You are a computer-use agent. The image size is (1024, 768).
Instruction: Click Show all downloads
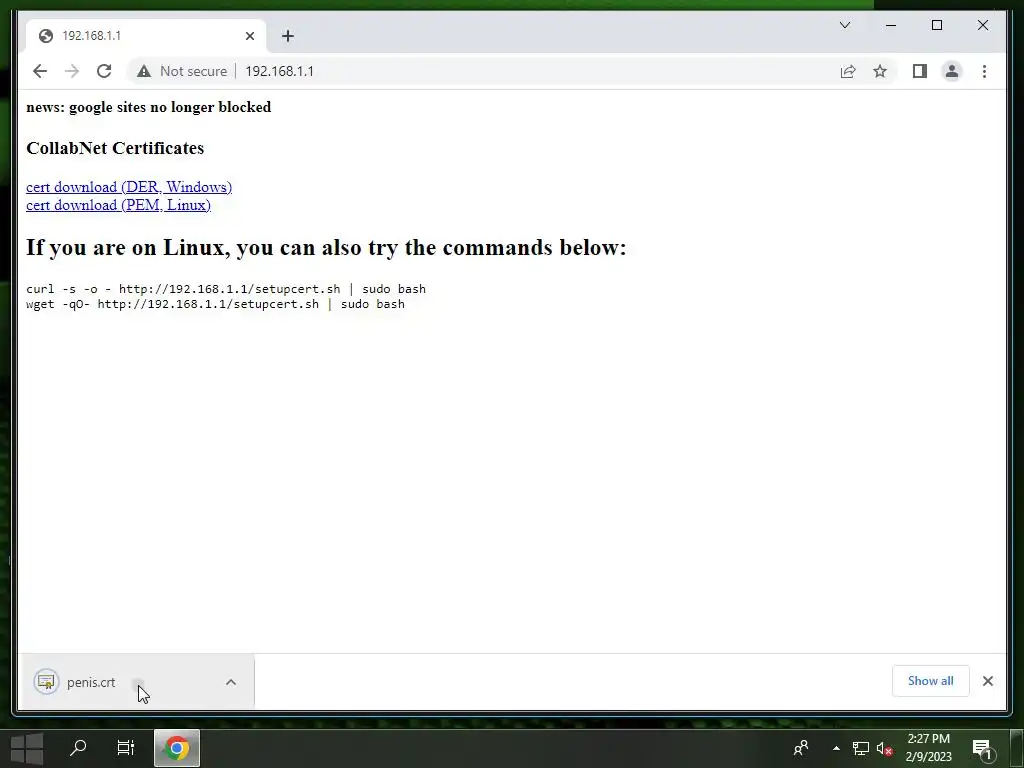tap(931, 681)
